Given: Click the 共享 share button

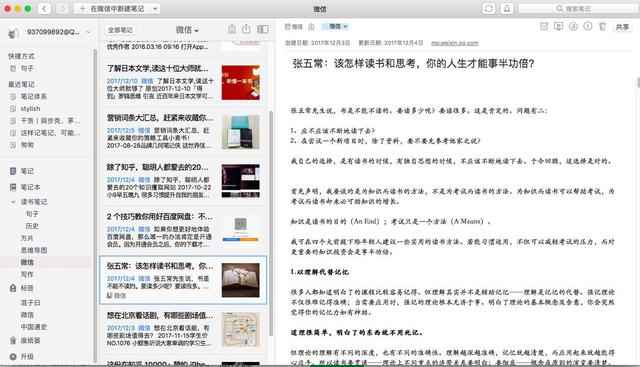Looking at the screenshot, I should coord(622,27).
